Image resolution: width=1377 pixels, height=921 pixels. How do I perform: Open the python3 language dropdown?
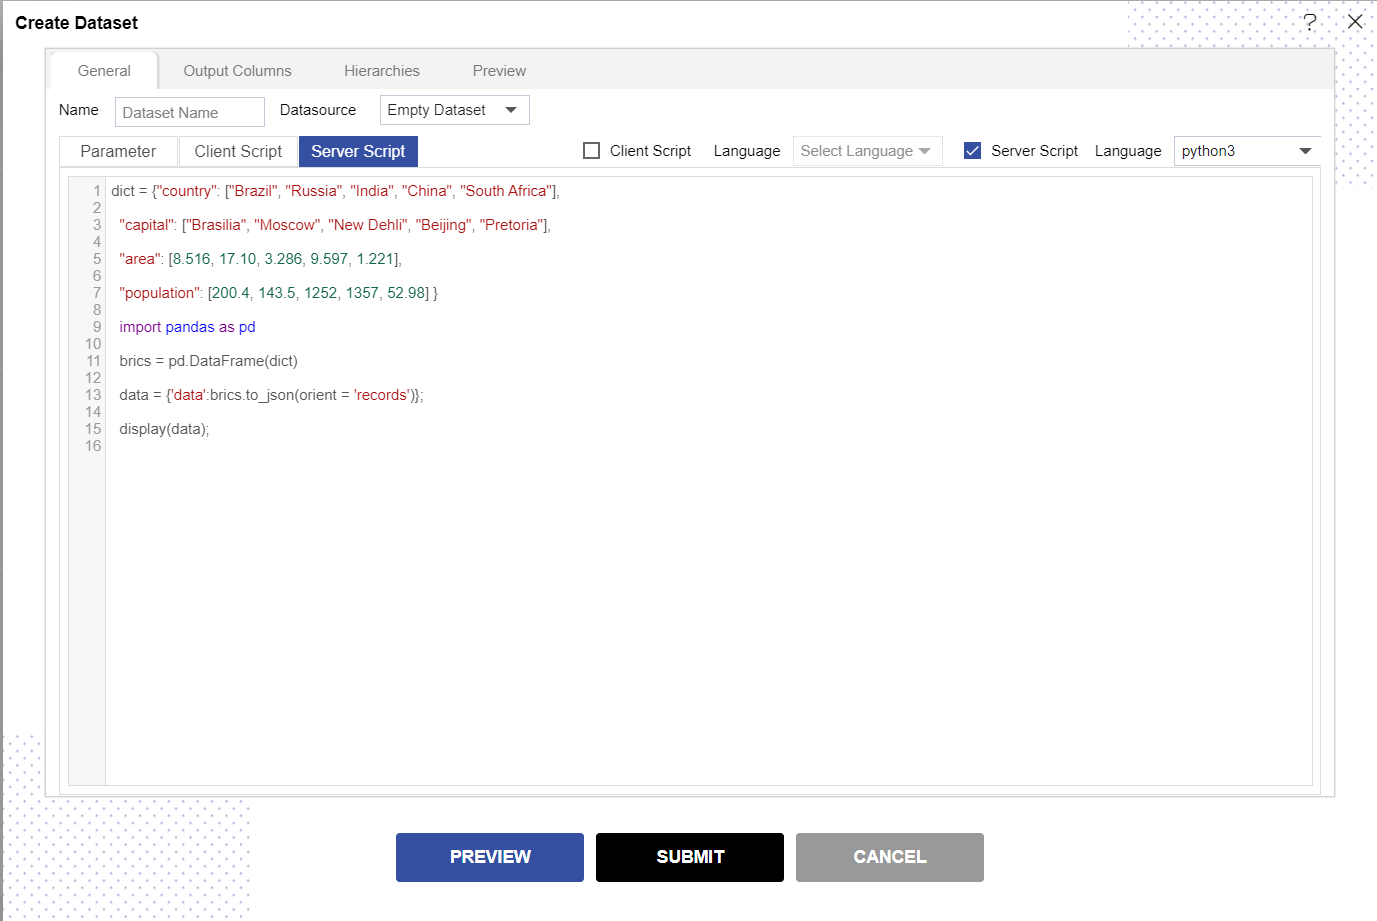[x=1246, y=151]
